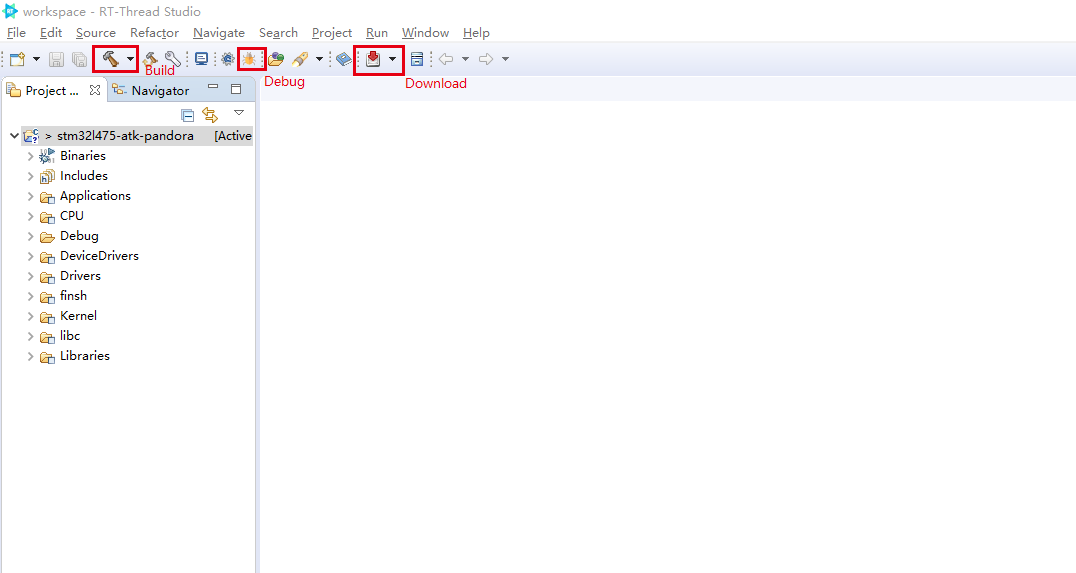Expand the Debug folder

[x=30, y=236]
